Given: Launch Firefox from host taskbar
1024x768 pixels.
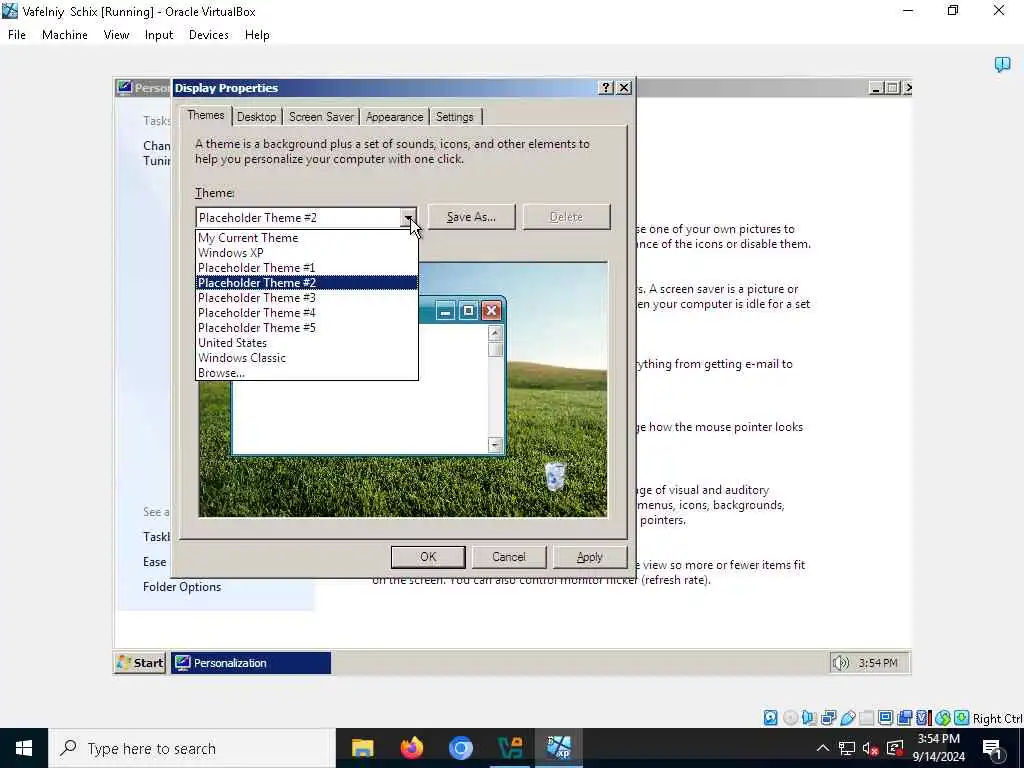Looking at the screenshot, I should coord(411,748).
